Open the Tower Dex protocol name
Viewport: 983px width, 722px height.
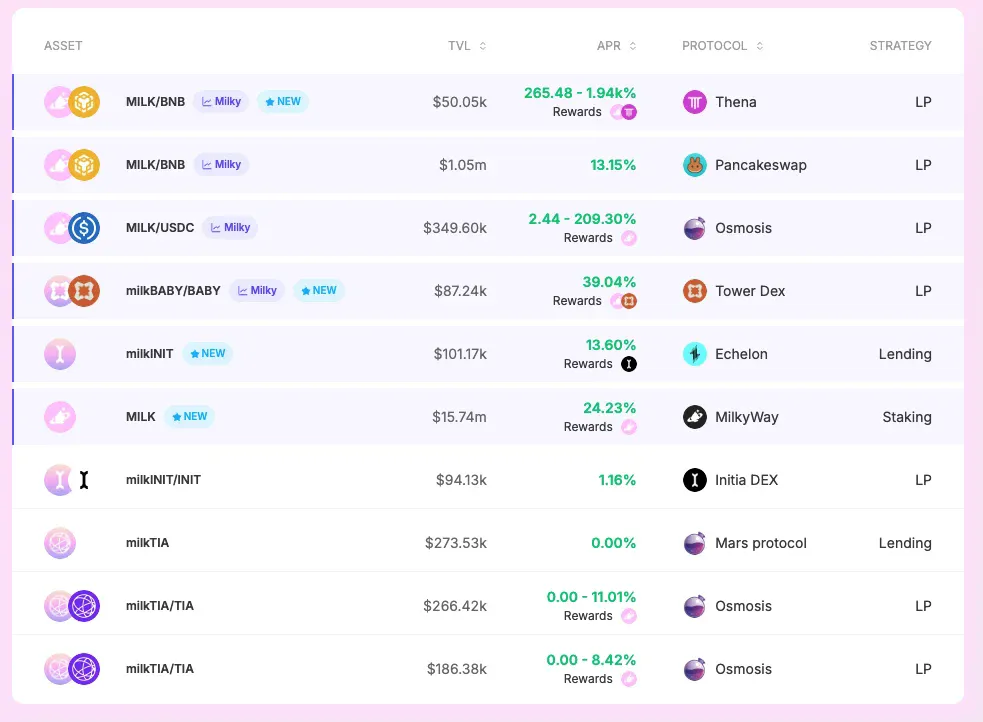(750, 291)
